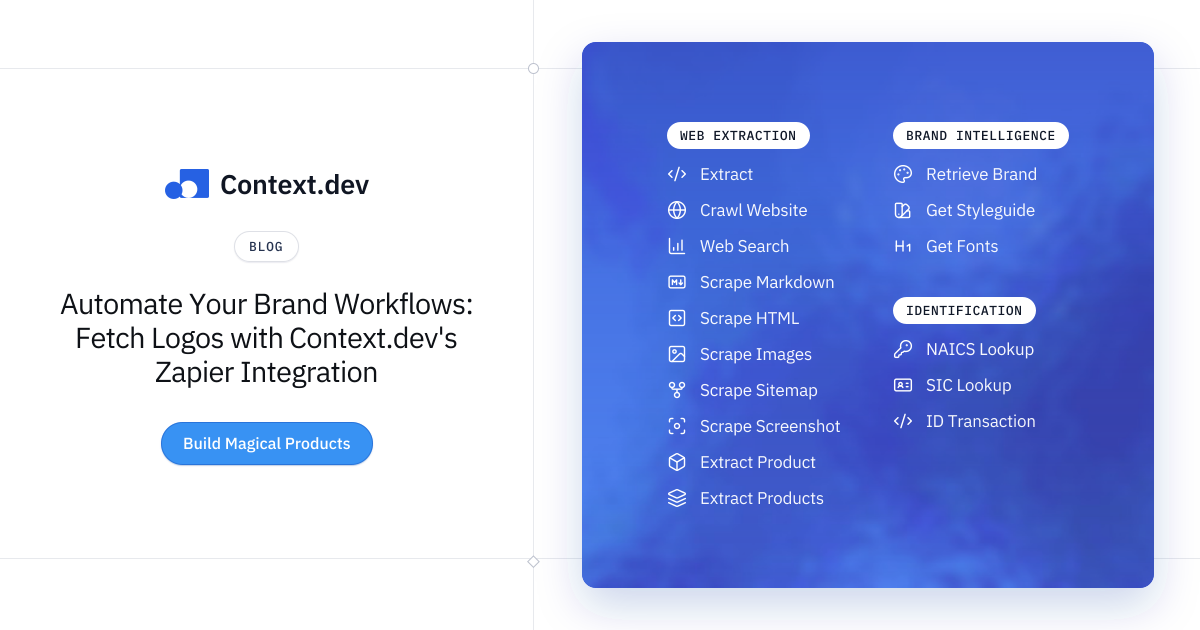The image size is (1200, 630).
Task: Open the Crawl Website item
Action: tap(753, 210)
